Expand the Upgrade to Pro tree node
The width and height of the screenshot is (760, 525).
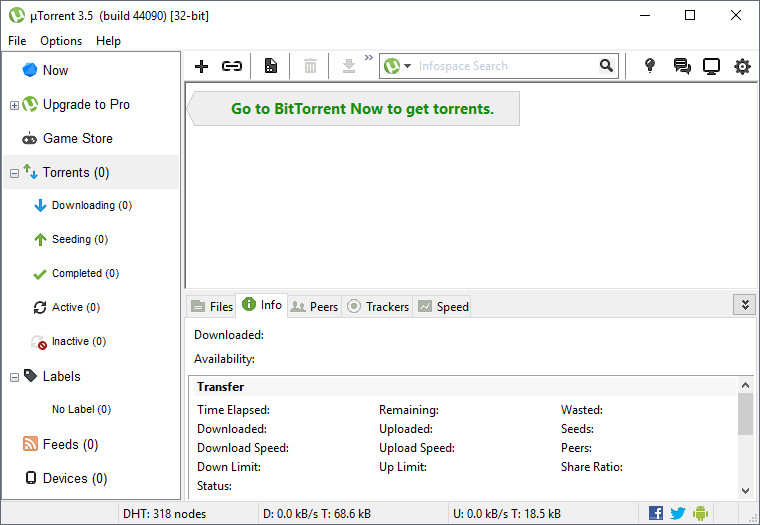[14, 105]
